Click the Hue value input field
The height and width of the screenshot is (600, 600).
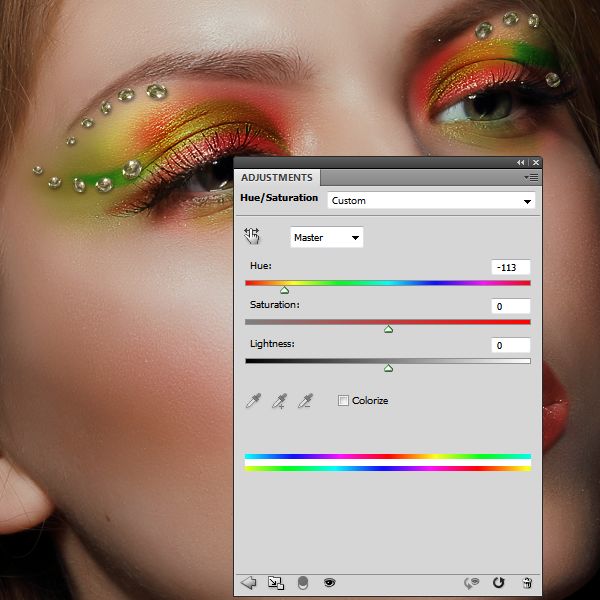tap(510, 267)
